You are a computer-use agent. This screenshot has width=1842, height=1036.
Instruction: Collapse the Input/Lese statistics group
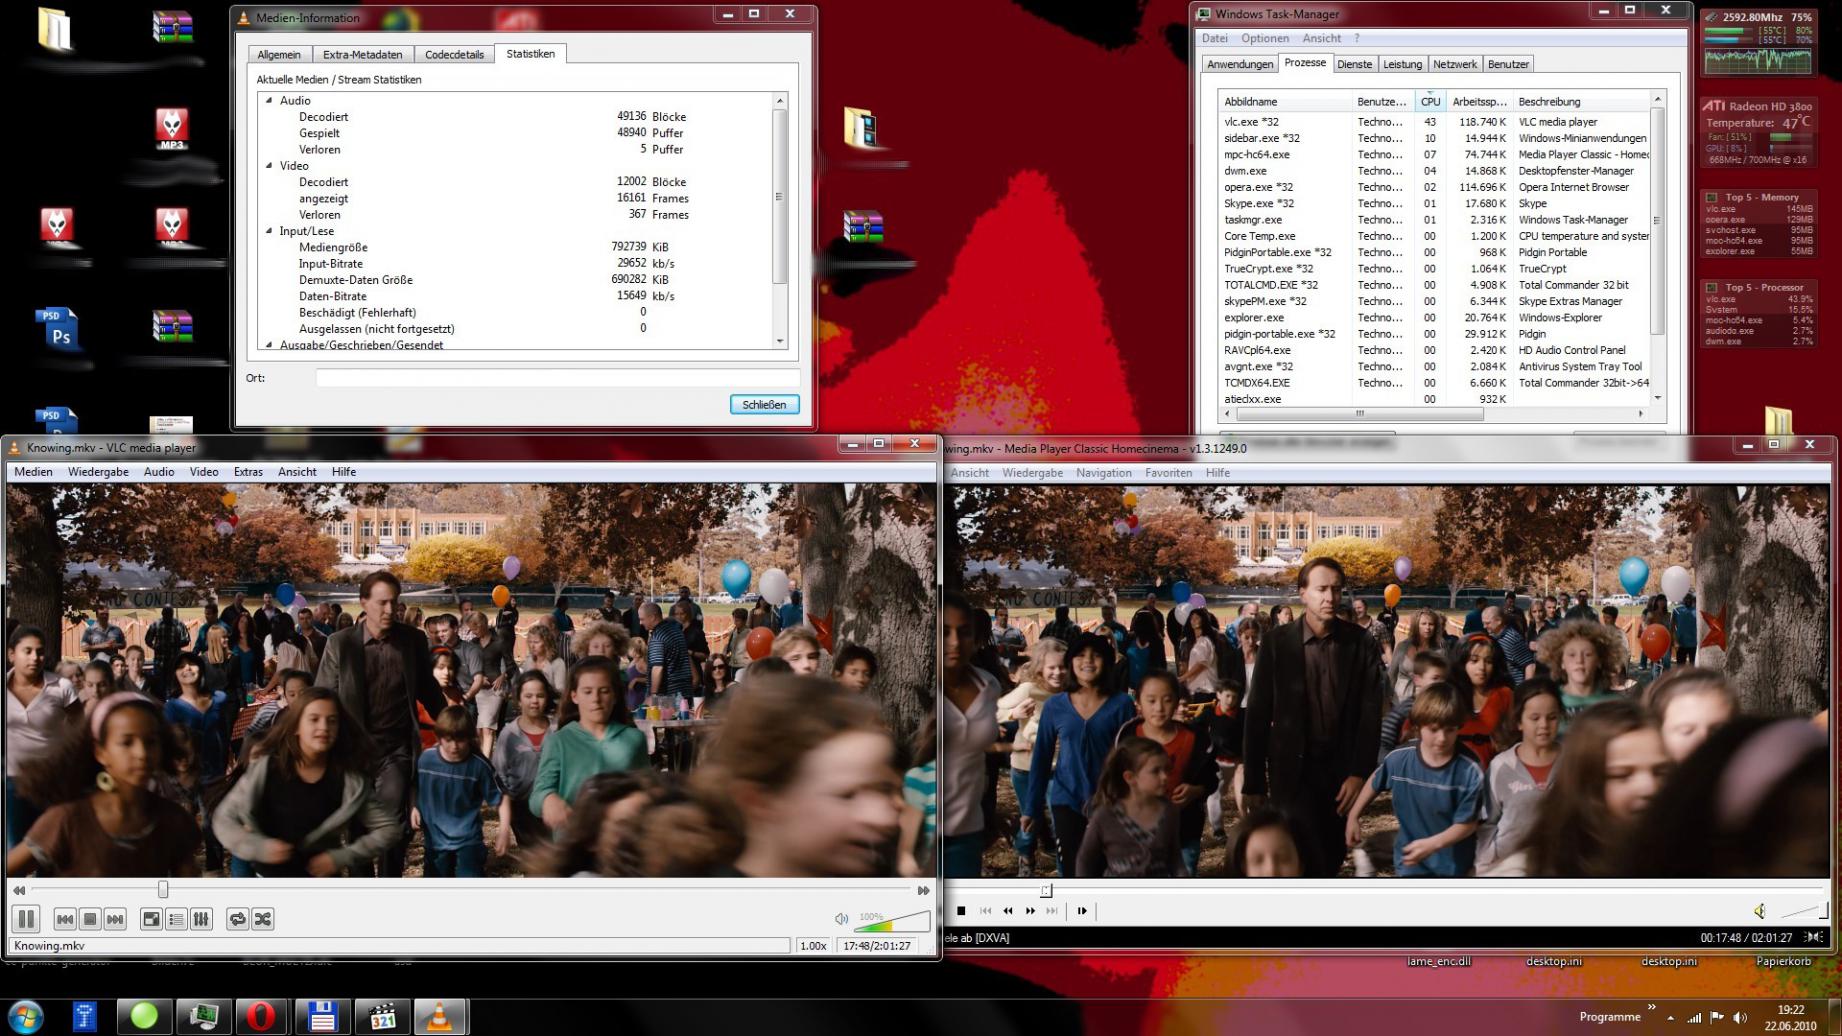[x=269, y=231]
